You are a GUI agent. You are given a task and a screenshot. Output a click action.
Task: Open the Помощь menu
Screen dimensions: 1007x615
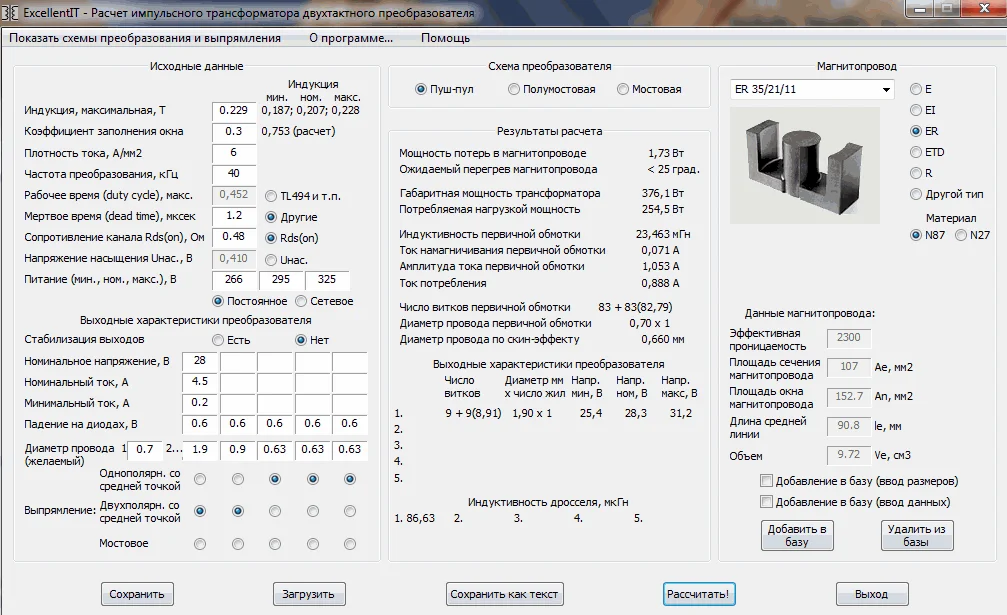[445, 38]
